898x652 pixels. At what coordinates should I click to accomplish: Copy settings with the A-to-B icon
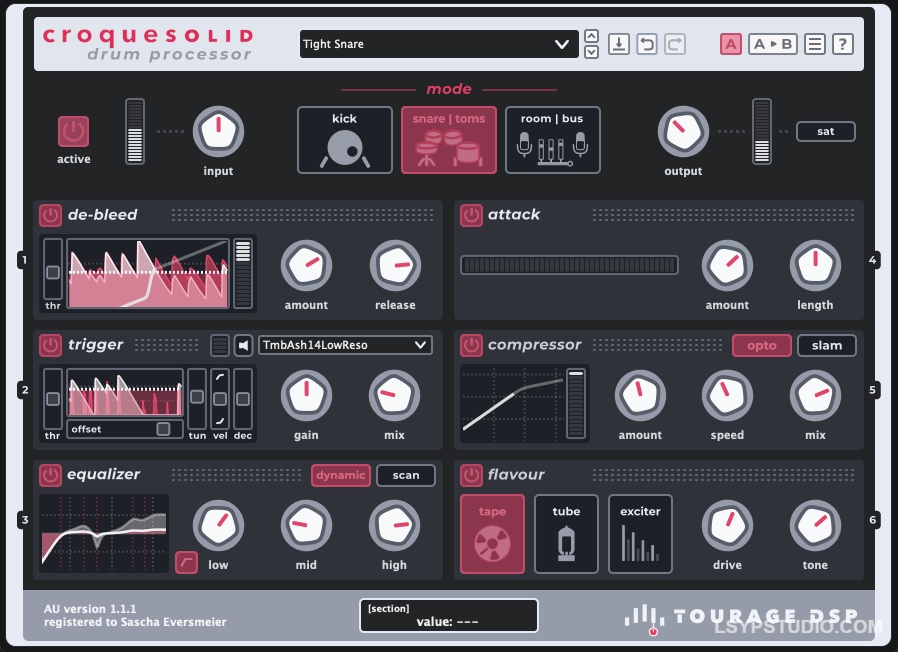click(771, 43)
